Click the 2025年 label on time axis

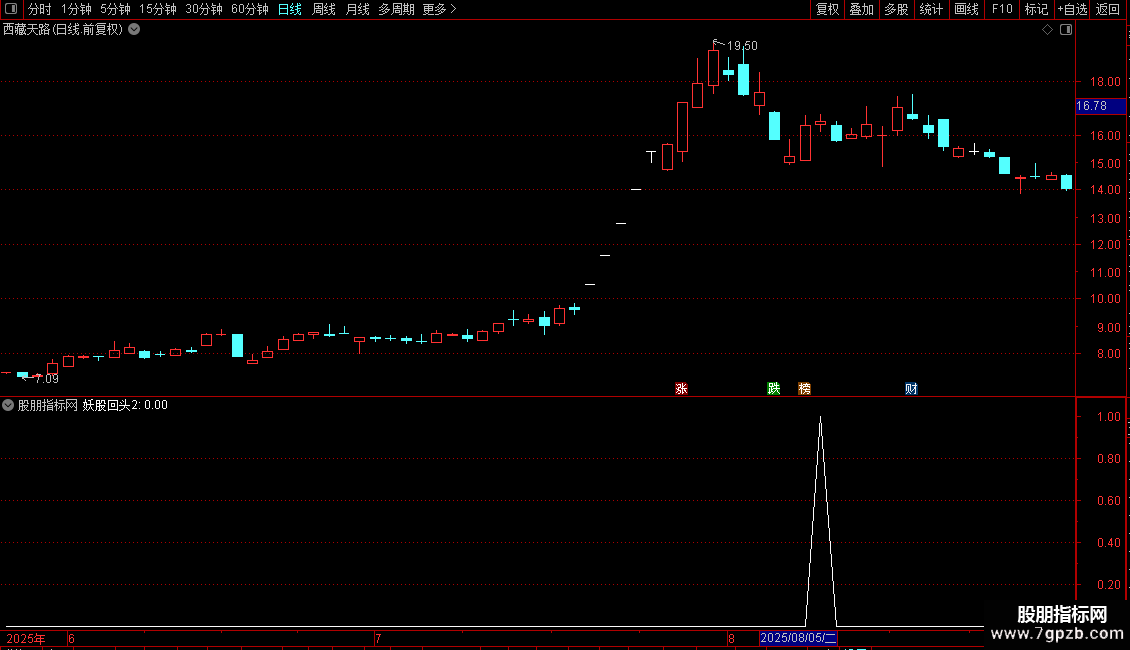pyautogui.click(x=26, y=638)
